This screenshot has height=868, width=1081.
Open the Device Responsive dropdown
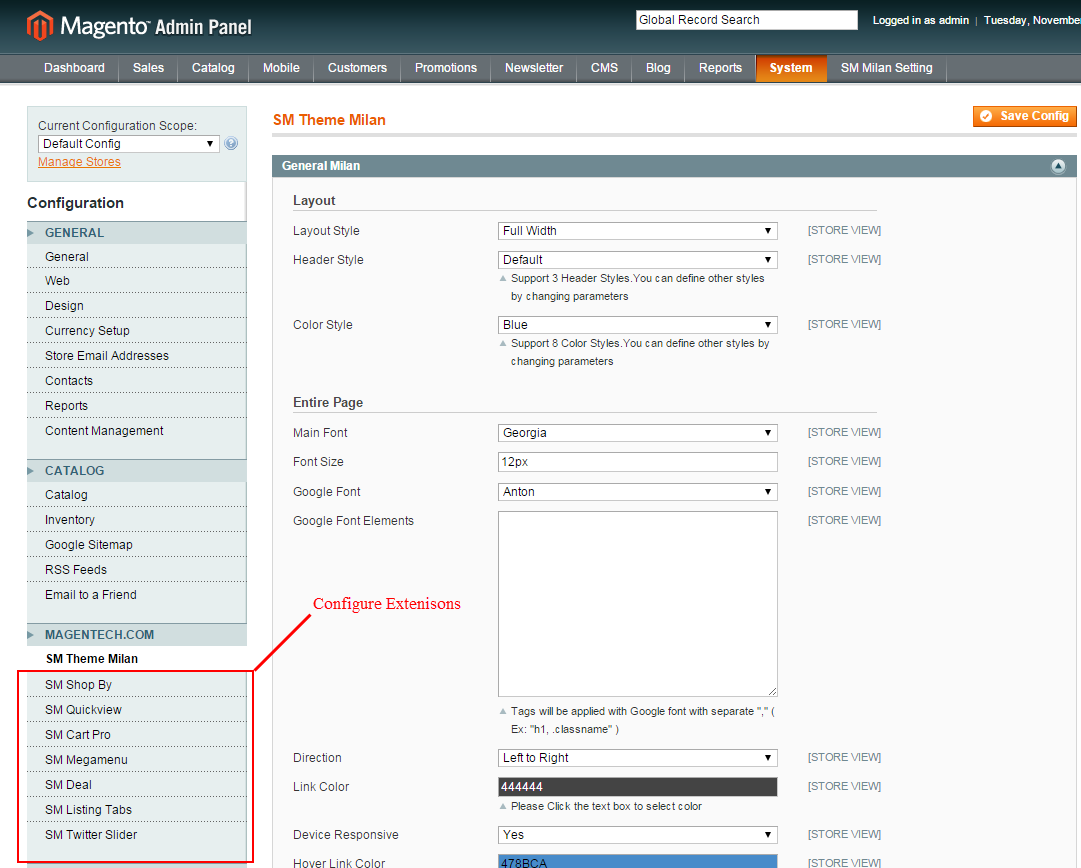(x=638, y=835)
